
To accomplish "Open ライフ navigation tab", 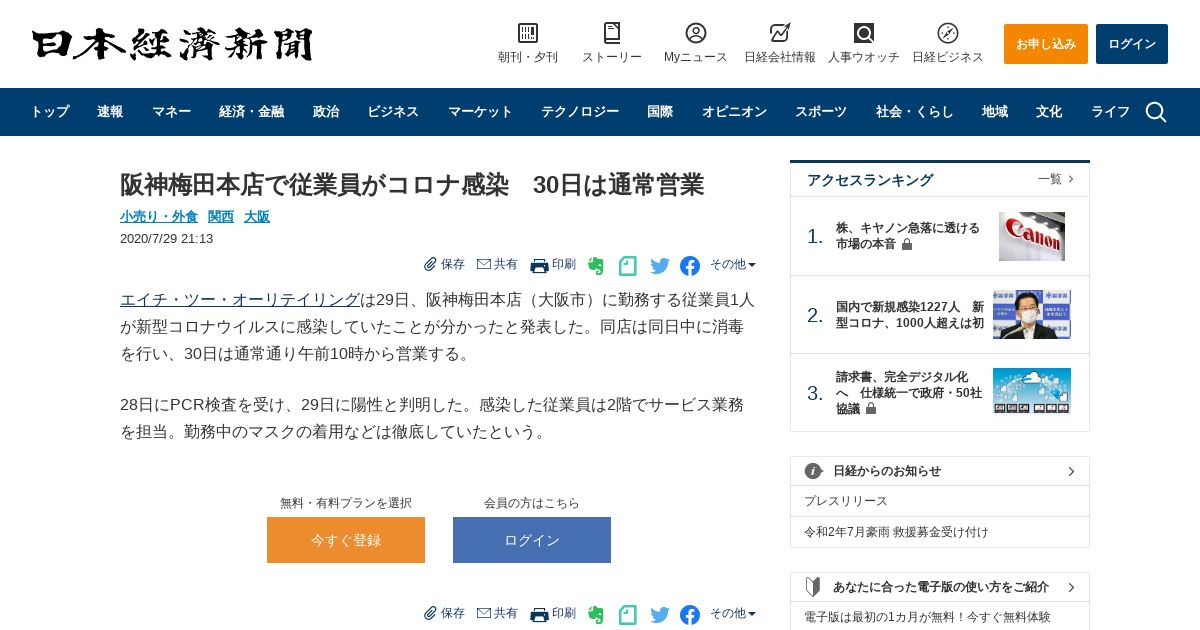I will point(1110,112).
